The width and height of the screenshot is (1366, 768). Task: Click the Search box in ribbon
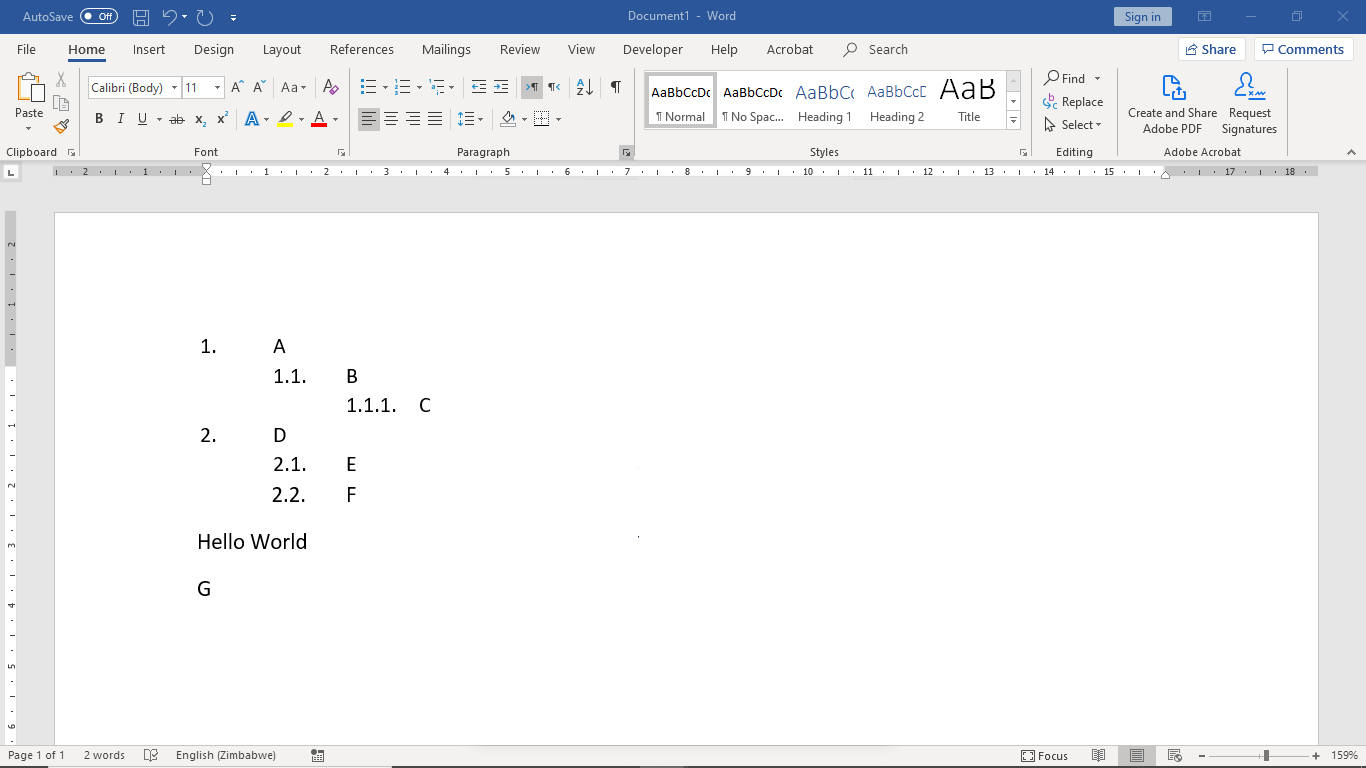[x=877, y=49]
